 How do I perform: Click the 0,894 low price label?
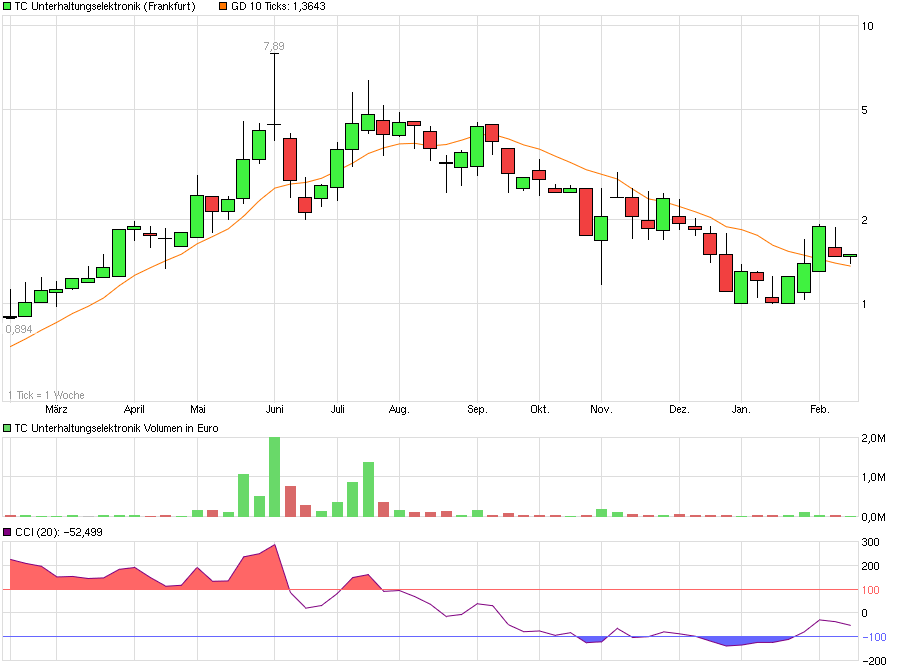click(x=19, y=330)
